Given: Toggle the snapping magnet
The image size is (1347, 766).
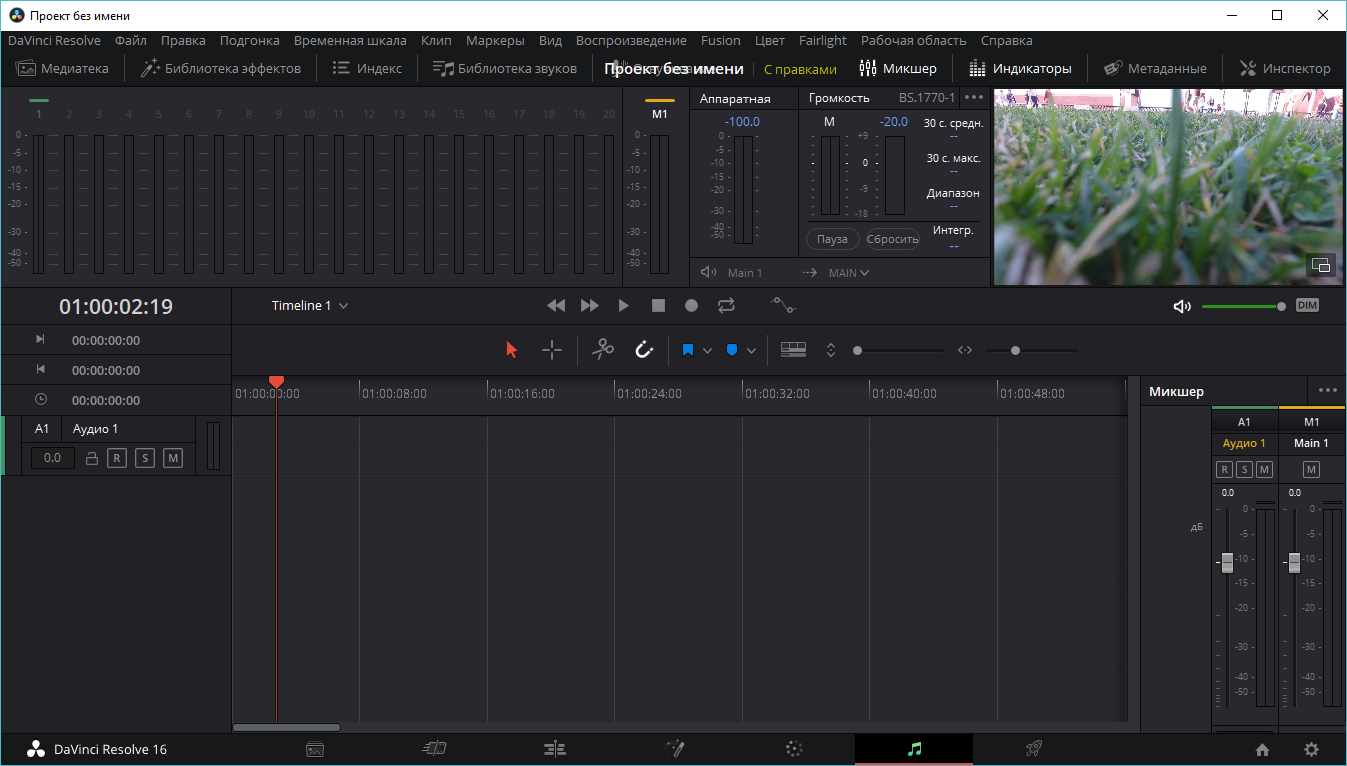Looking at the screenshot, I should (644, 350).
